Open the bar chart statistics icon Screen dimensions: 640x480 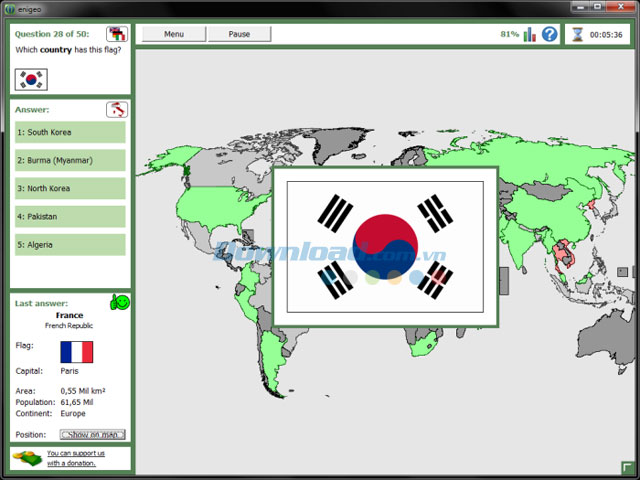coord(530,34)
